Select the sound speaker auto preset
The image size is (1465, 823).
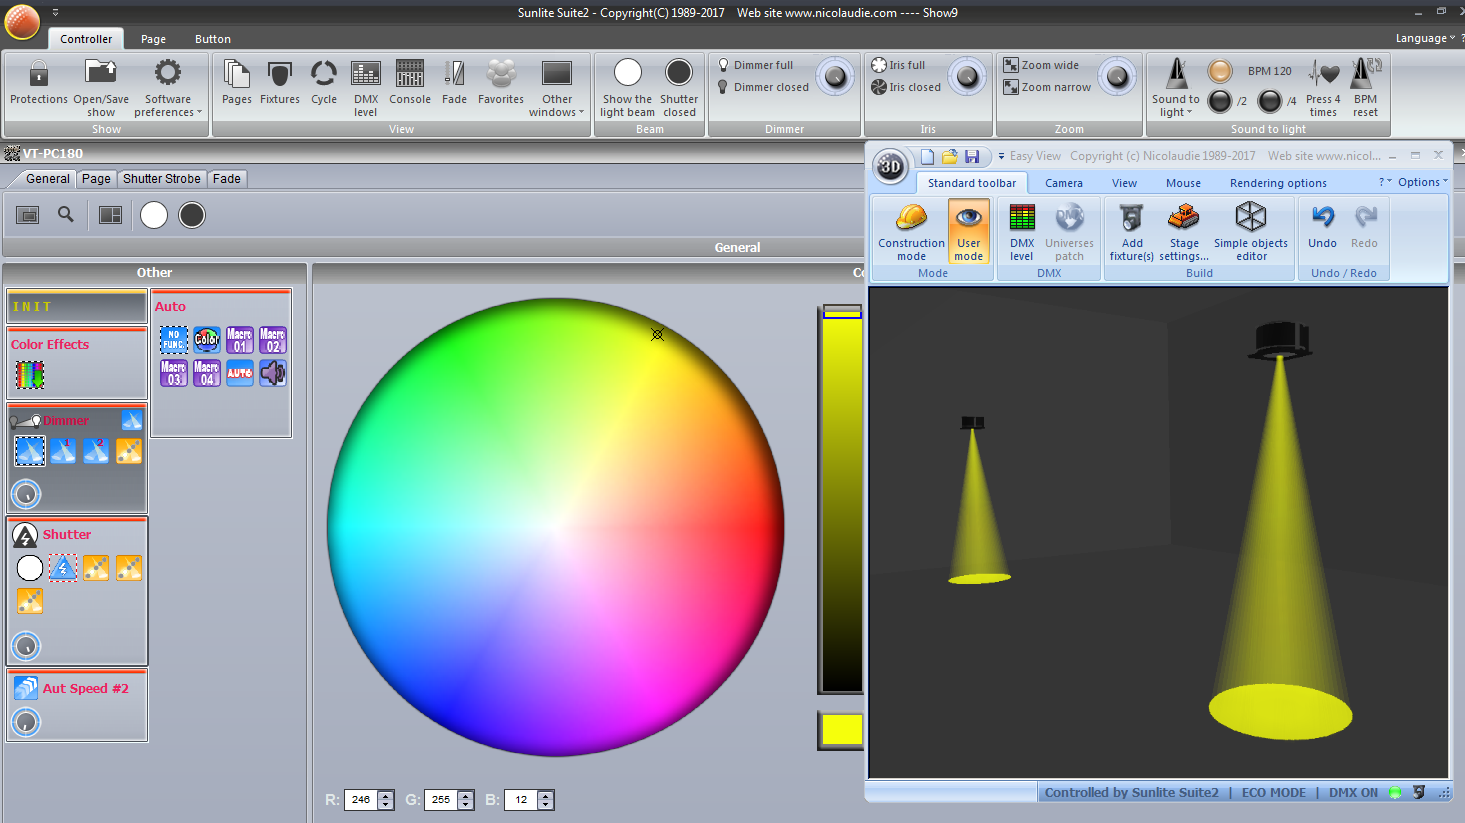pyautogui.click(x=273, y=373)
